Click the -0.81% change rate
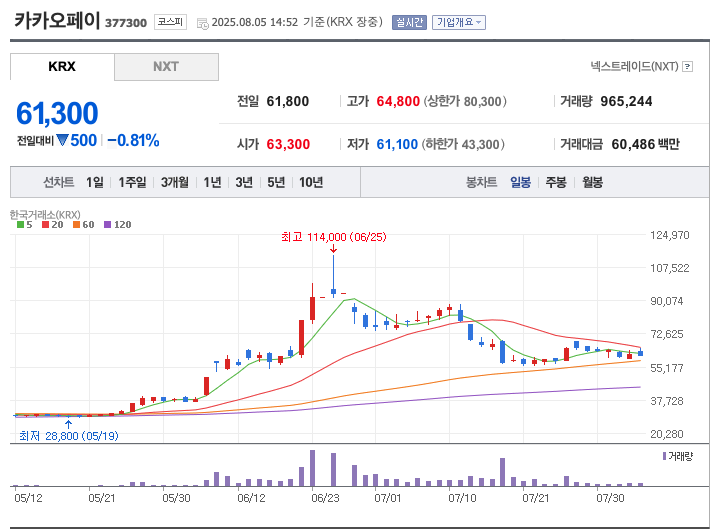The height and width of the screenshot is (529, 710). point(134,140)
